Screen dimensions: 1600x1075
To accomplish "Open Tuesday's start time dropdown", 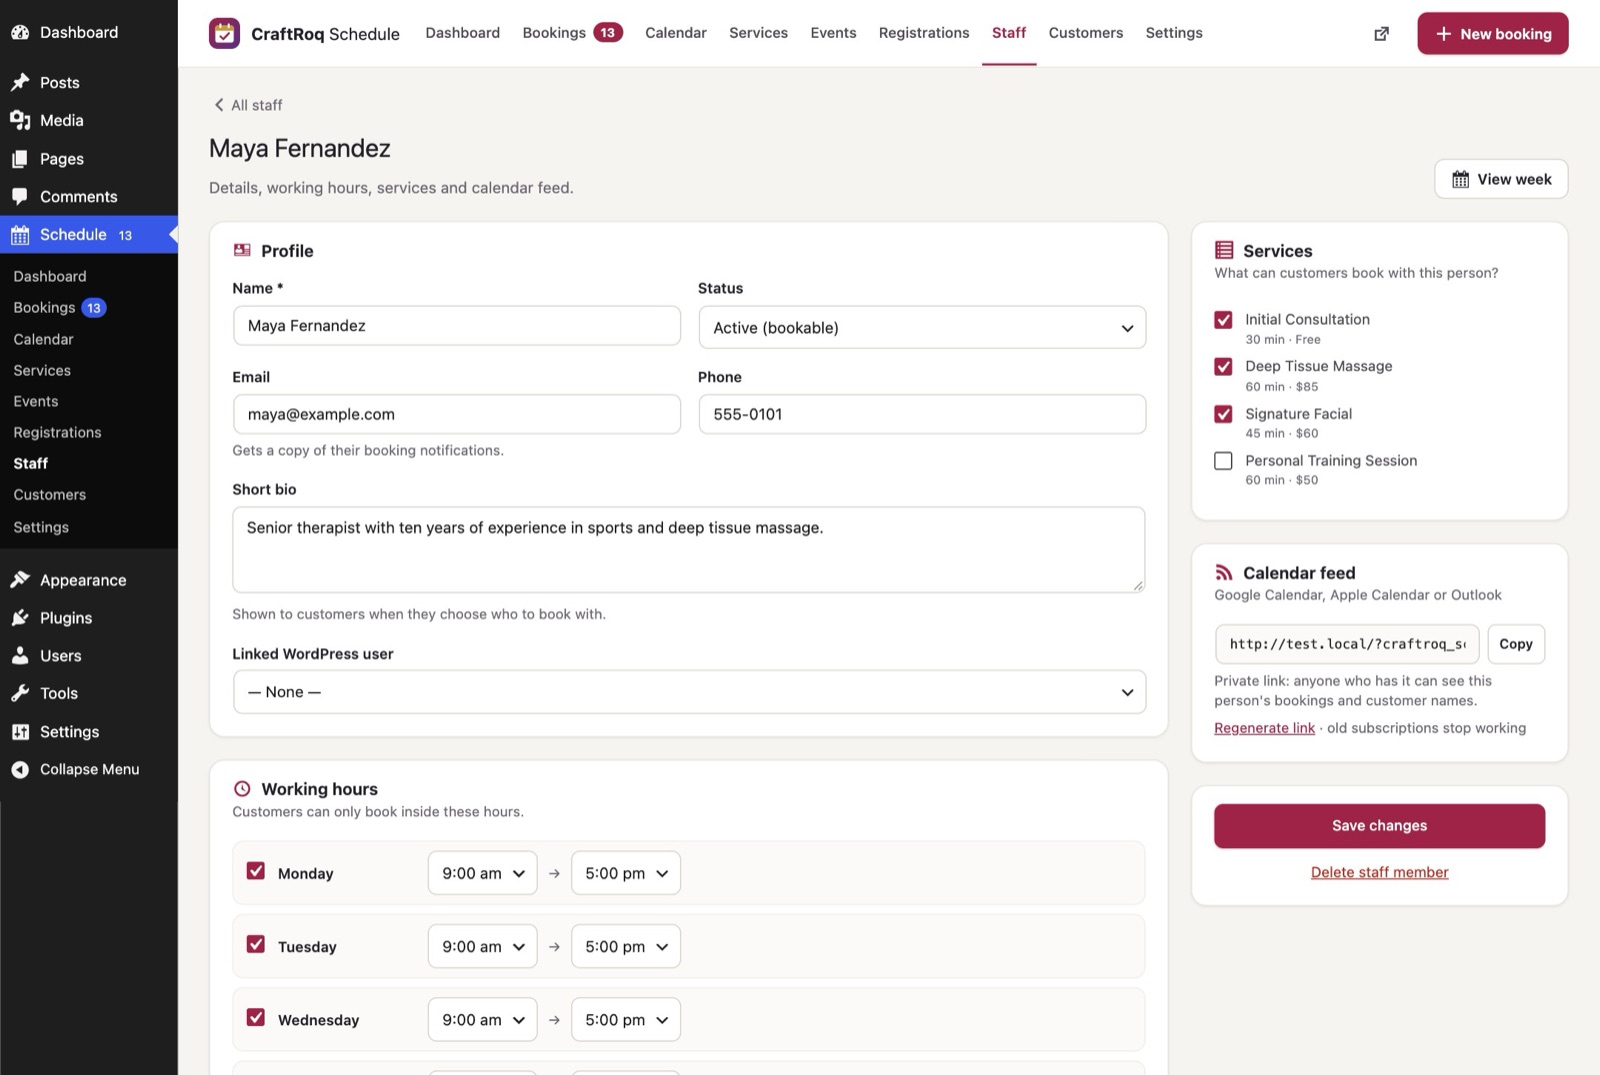I will tap(482, 946).
